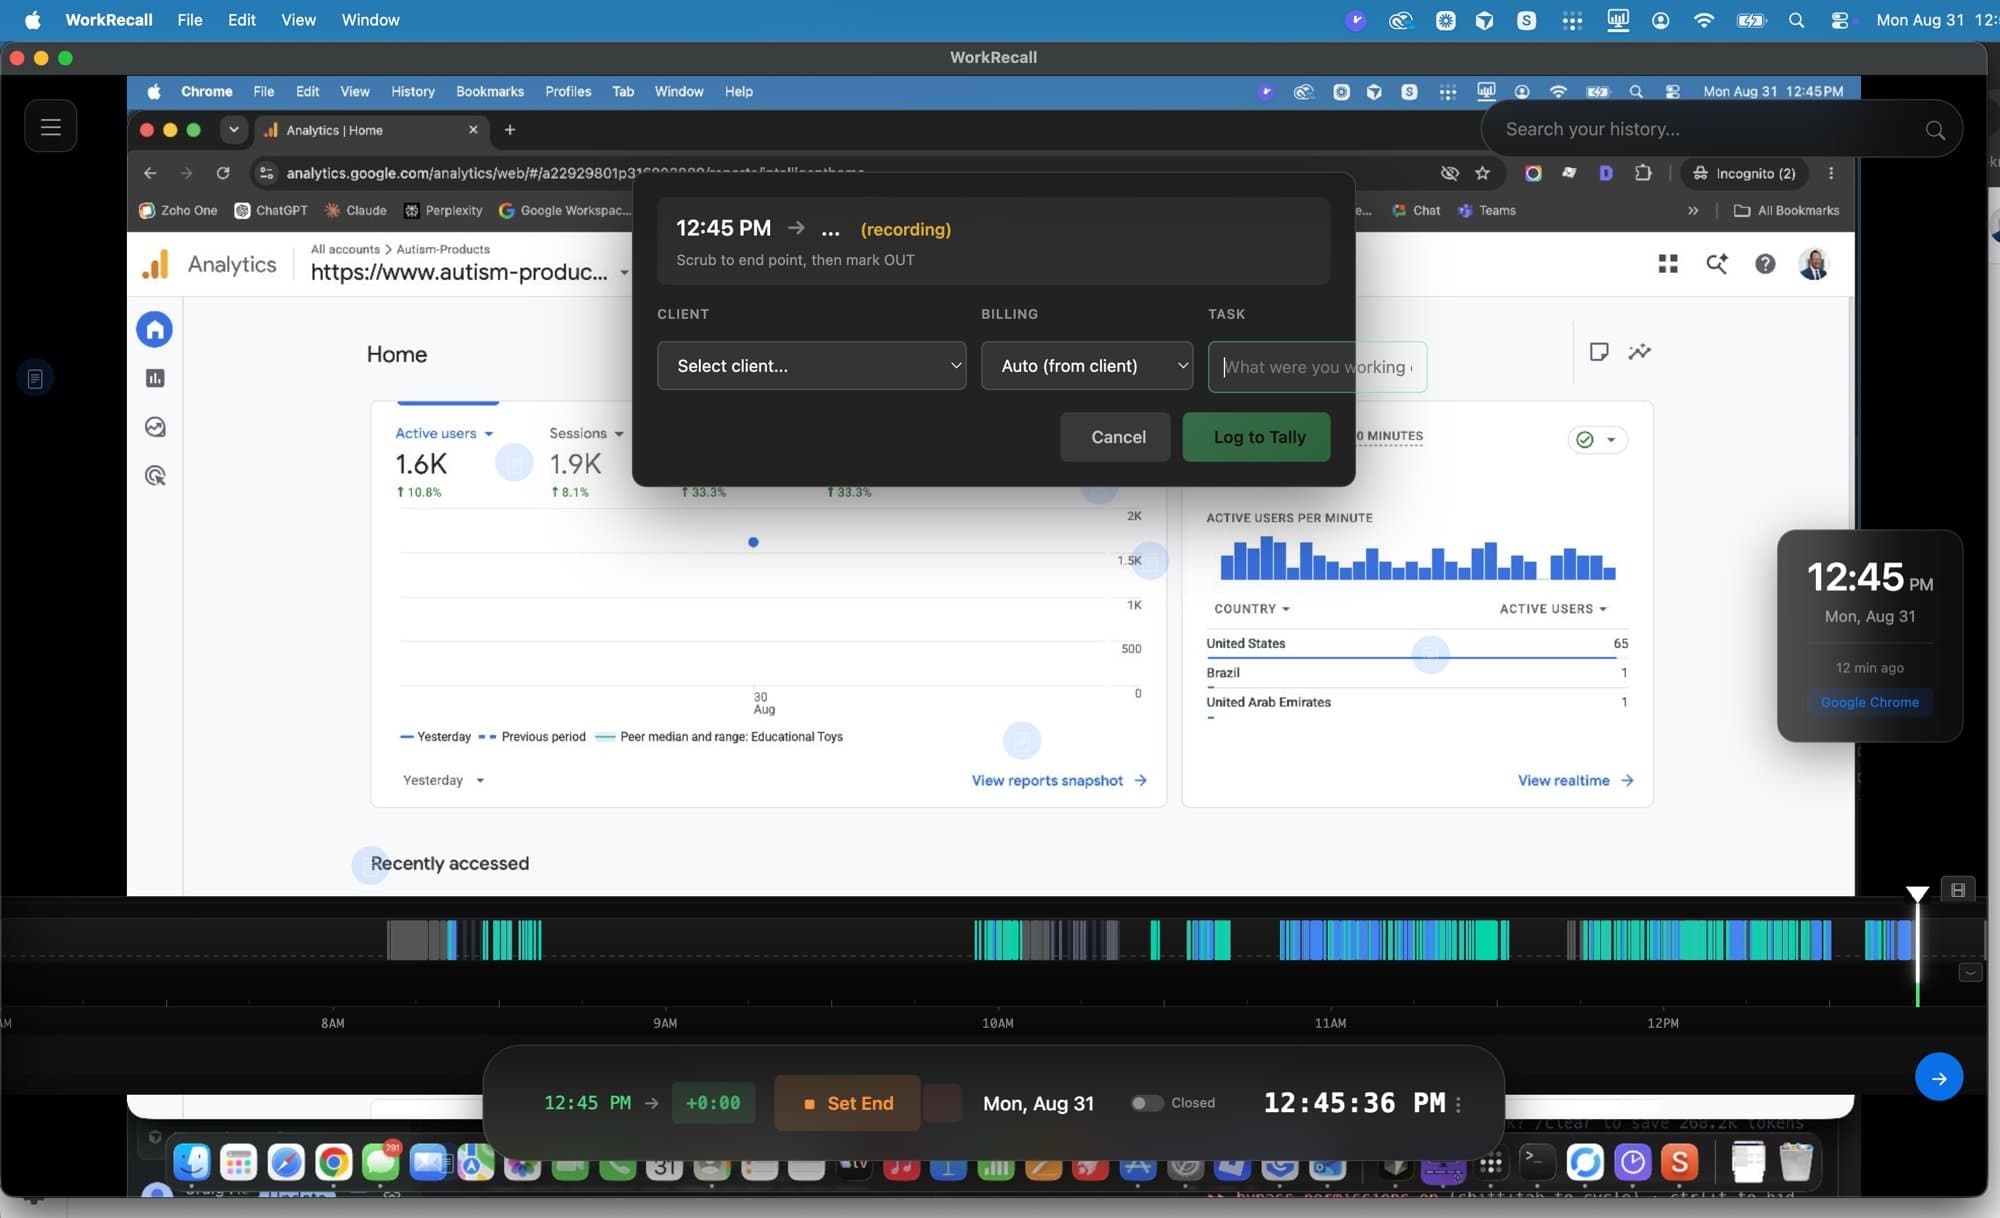Click the blue forward arrow button

tap(1939, 1078)
